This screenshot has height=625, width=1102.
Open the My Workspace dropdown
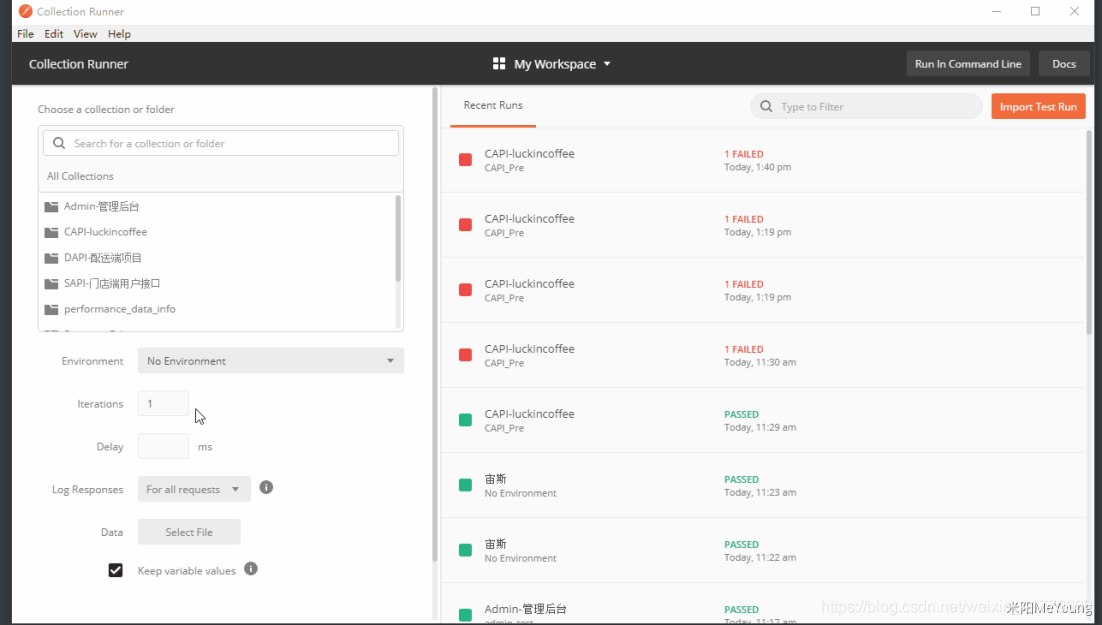[552, 64]
